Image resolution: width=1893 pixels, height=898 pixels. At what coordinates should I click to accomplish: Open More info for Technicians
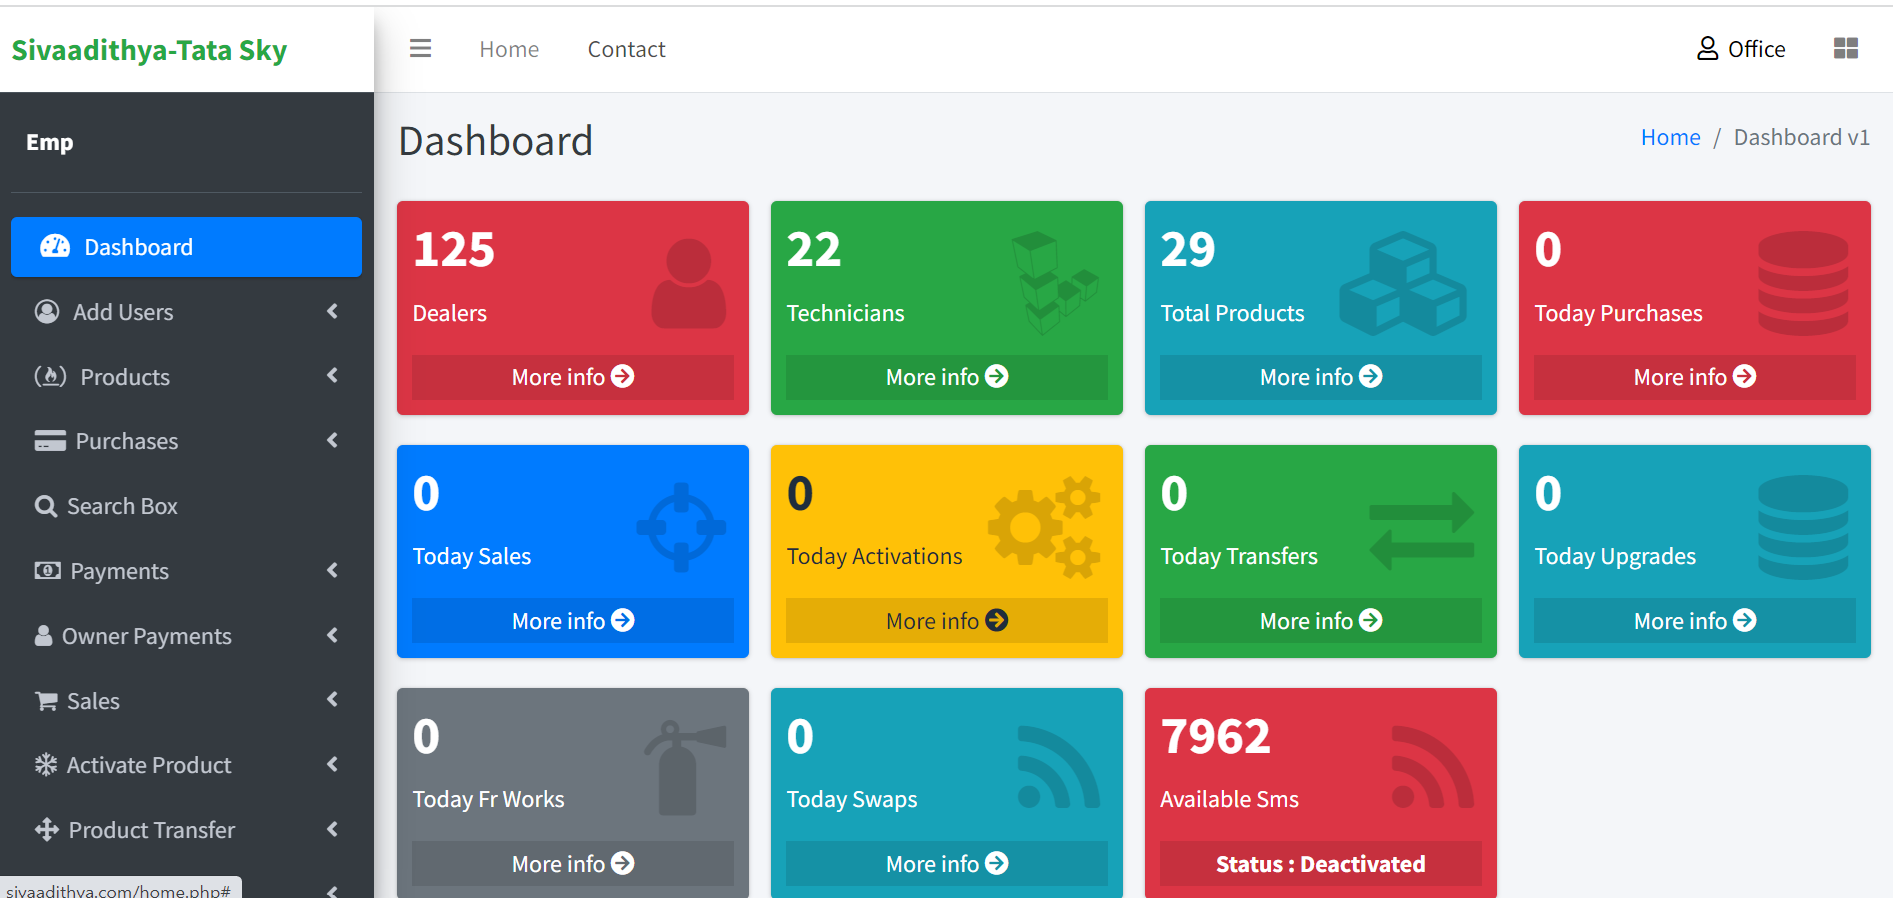pos(946,377)
